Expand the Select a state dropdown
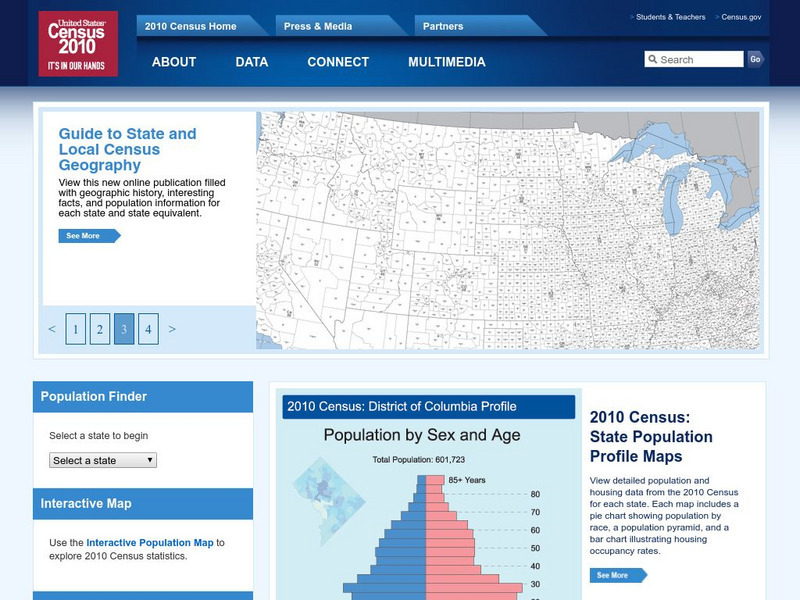Screen dimensions: 800x600 103,460
